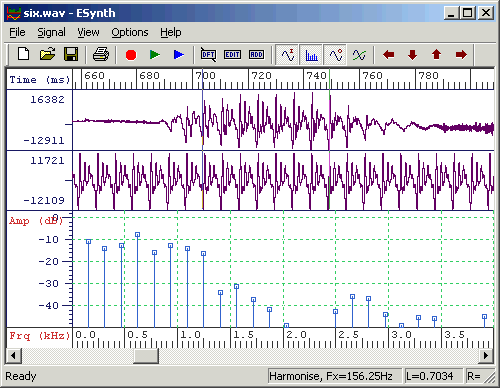Toggle the spectrum bars display

[x=311, y=54]
